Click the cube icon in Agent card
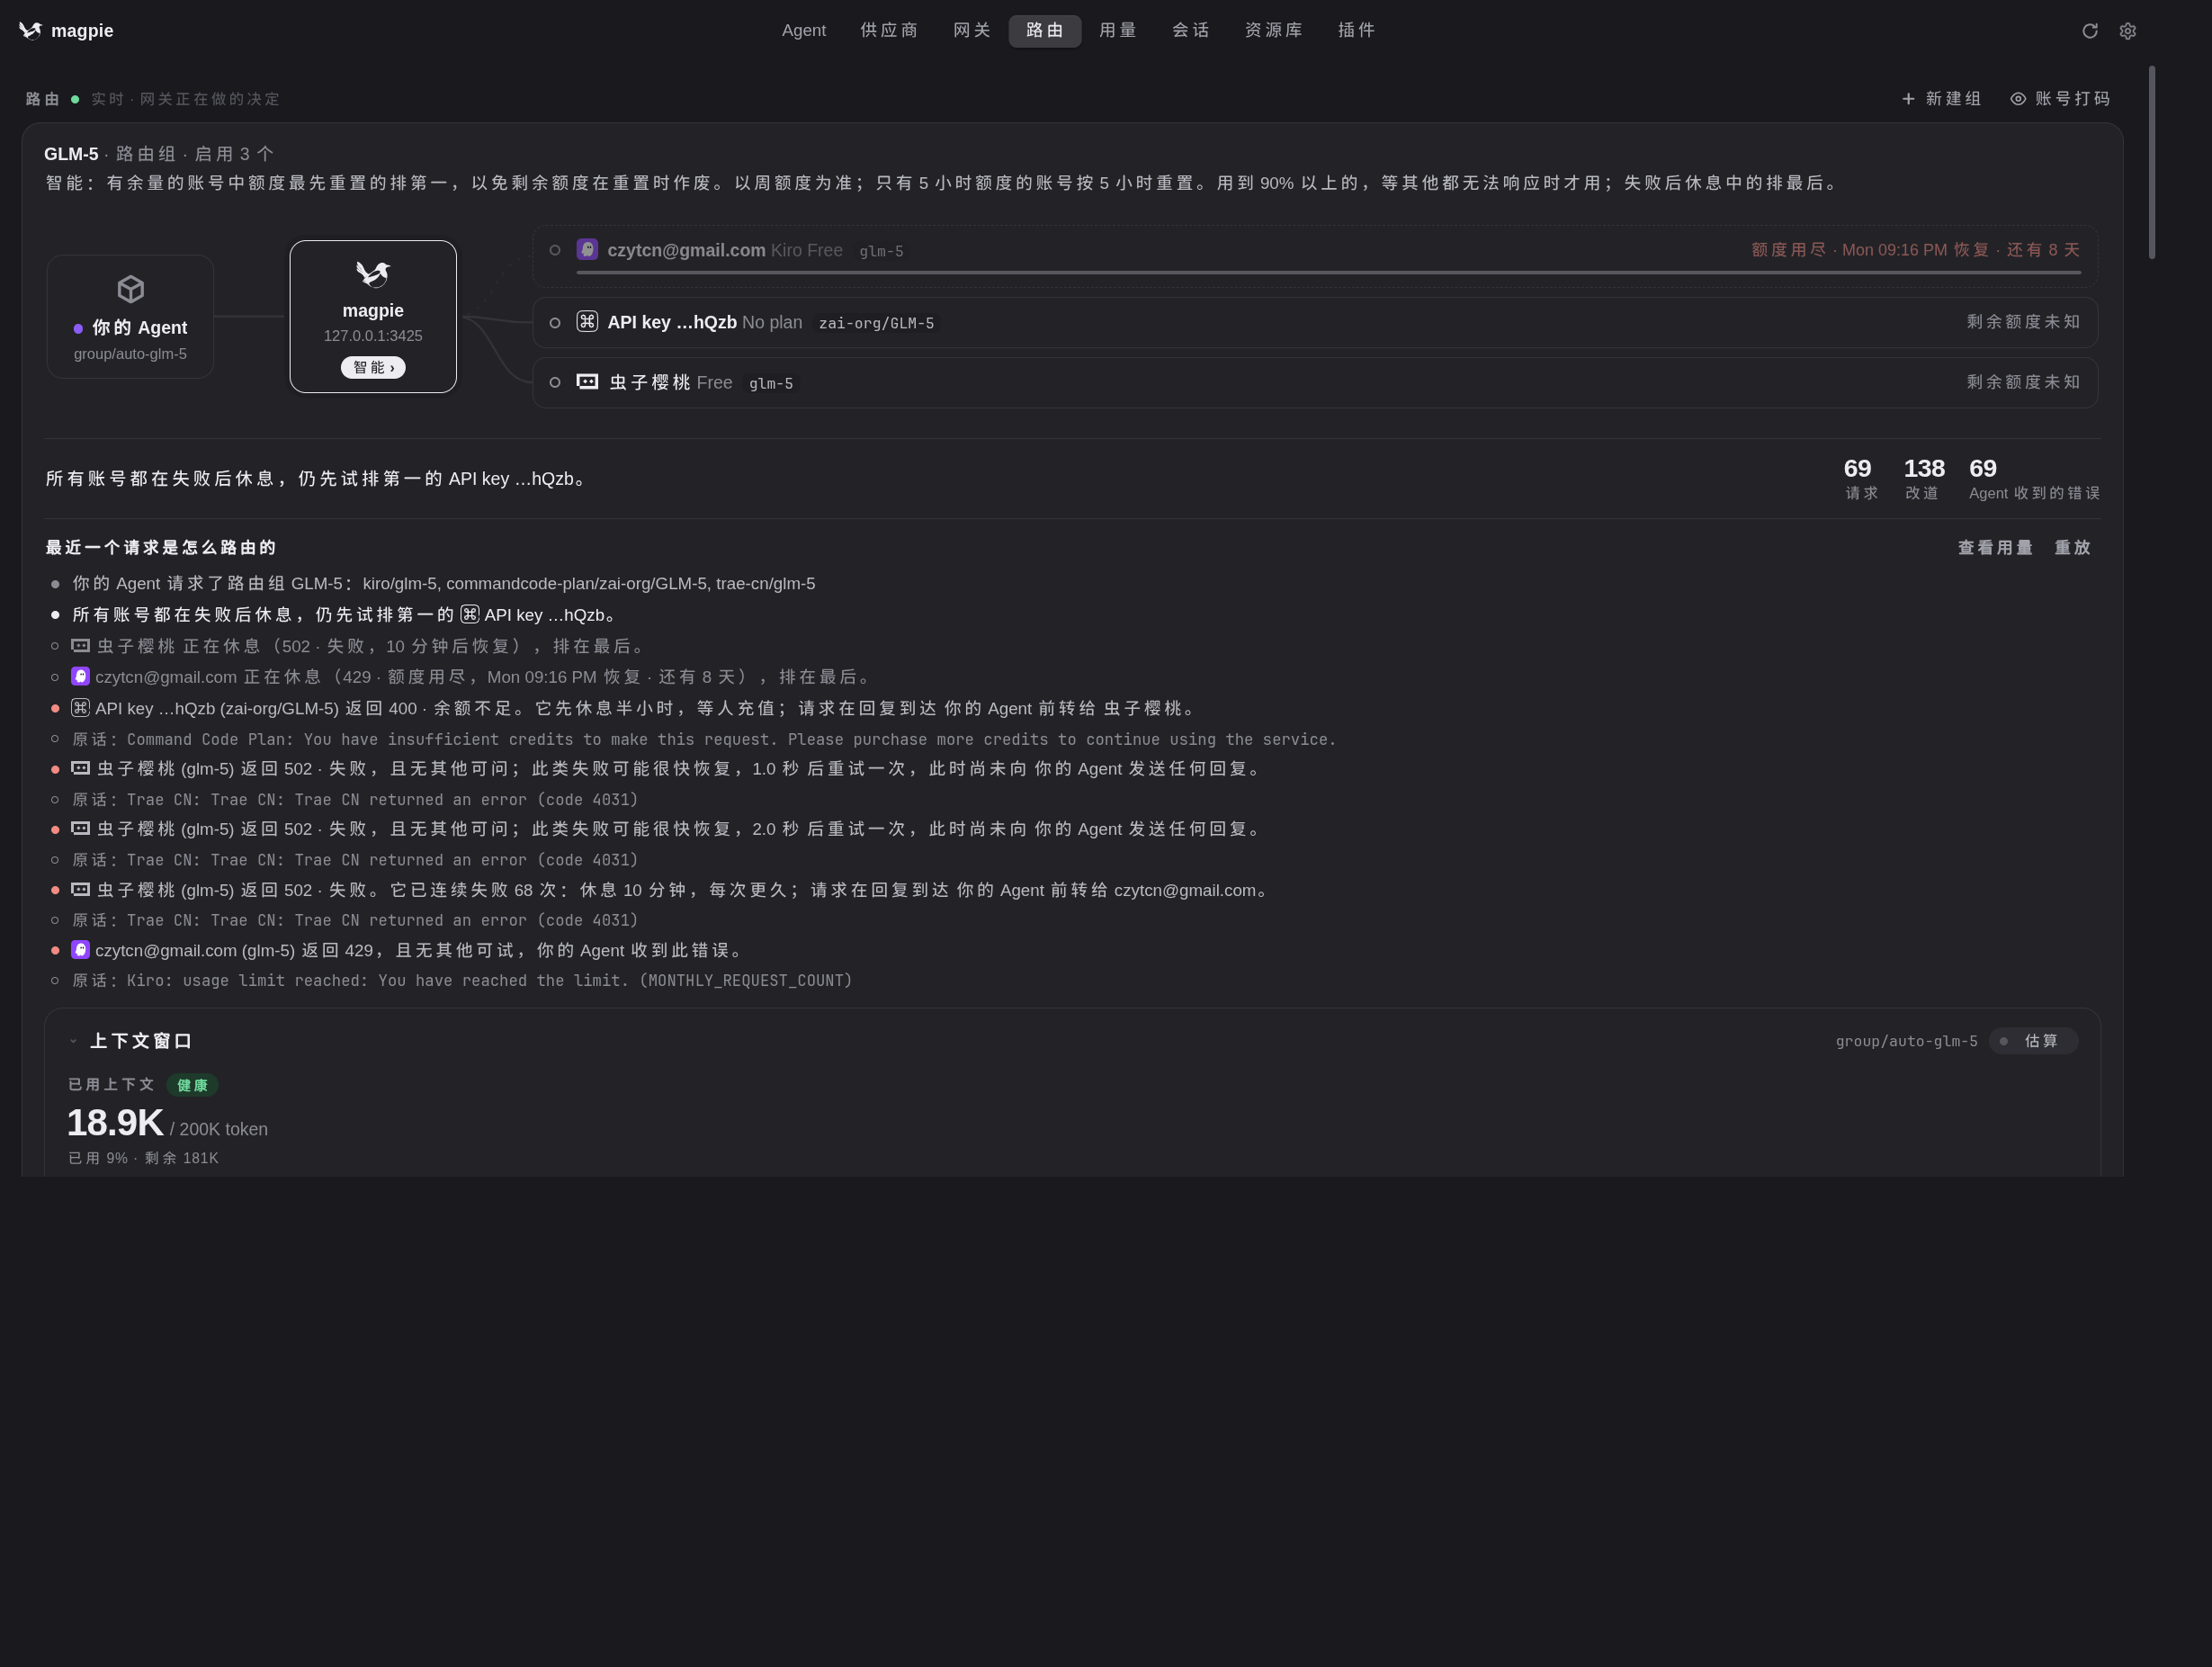This screenshot has width=2212, height=1667. tap(130, 289)
